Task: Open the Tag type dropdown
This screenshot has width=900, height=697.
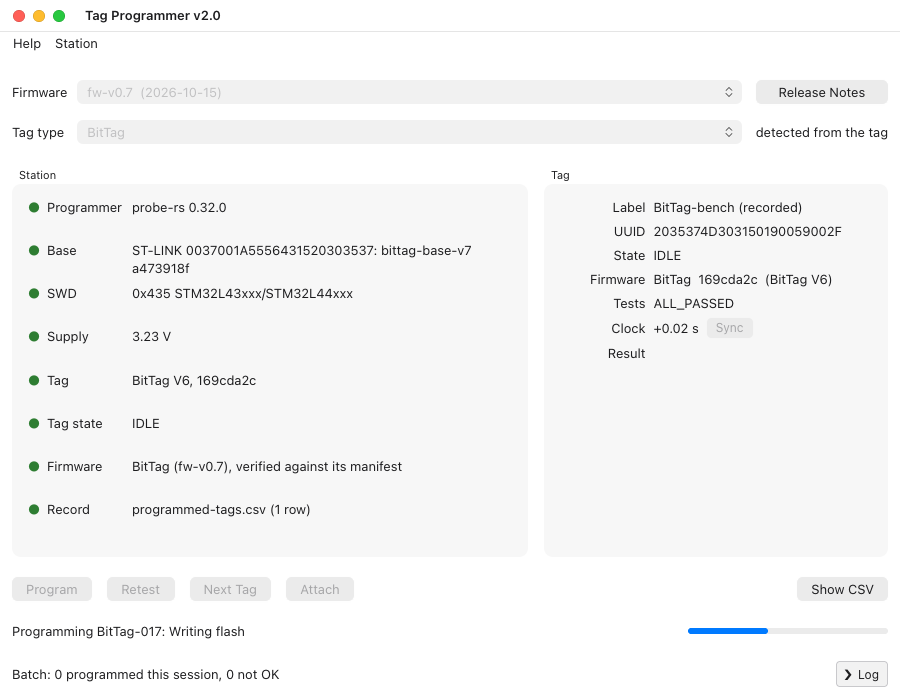Action: [409, 133]
